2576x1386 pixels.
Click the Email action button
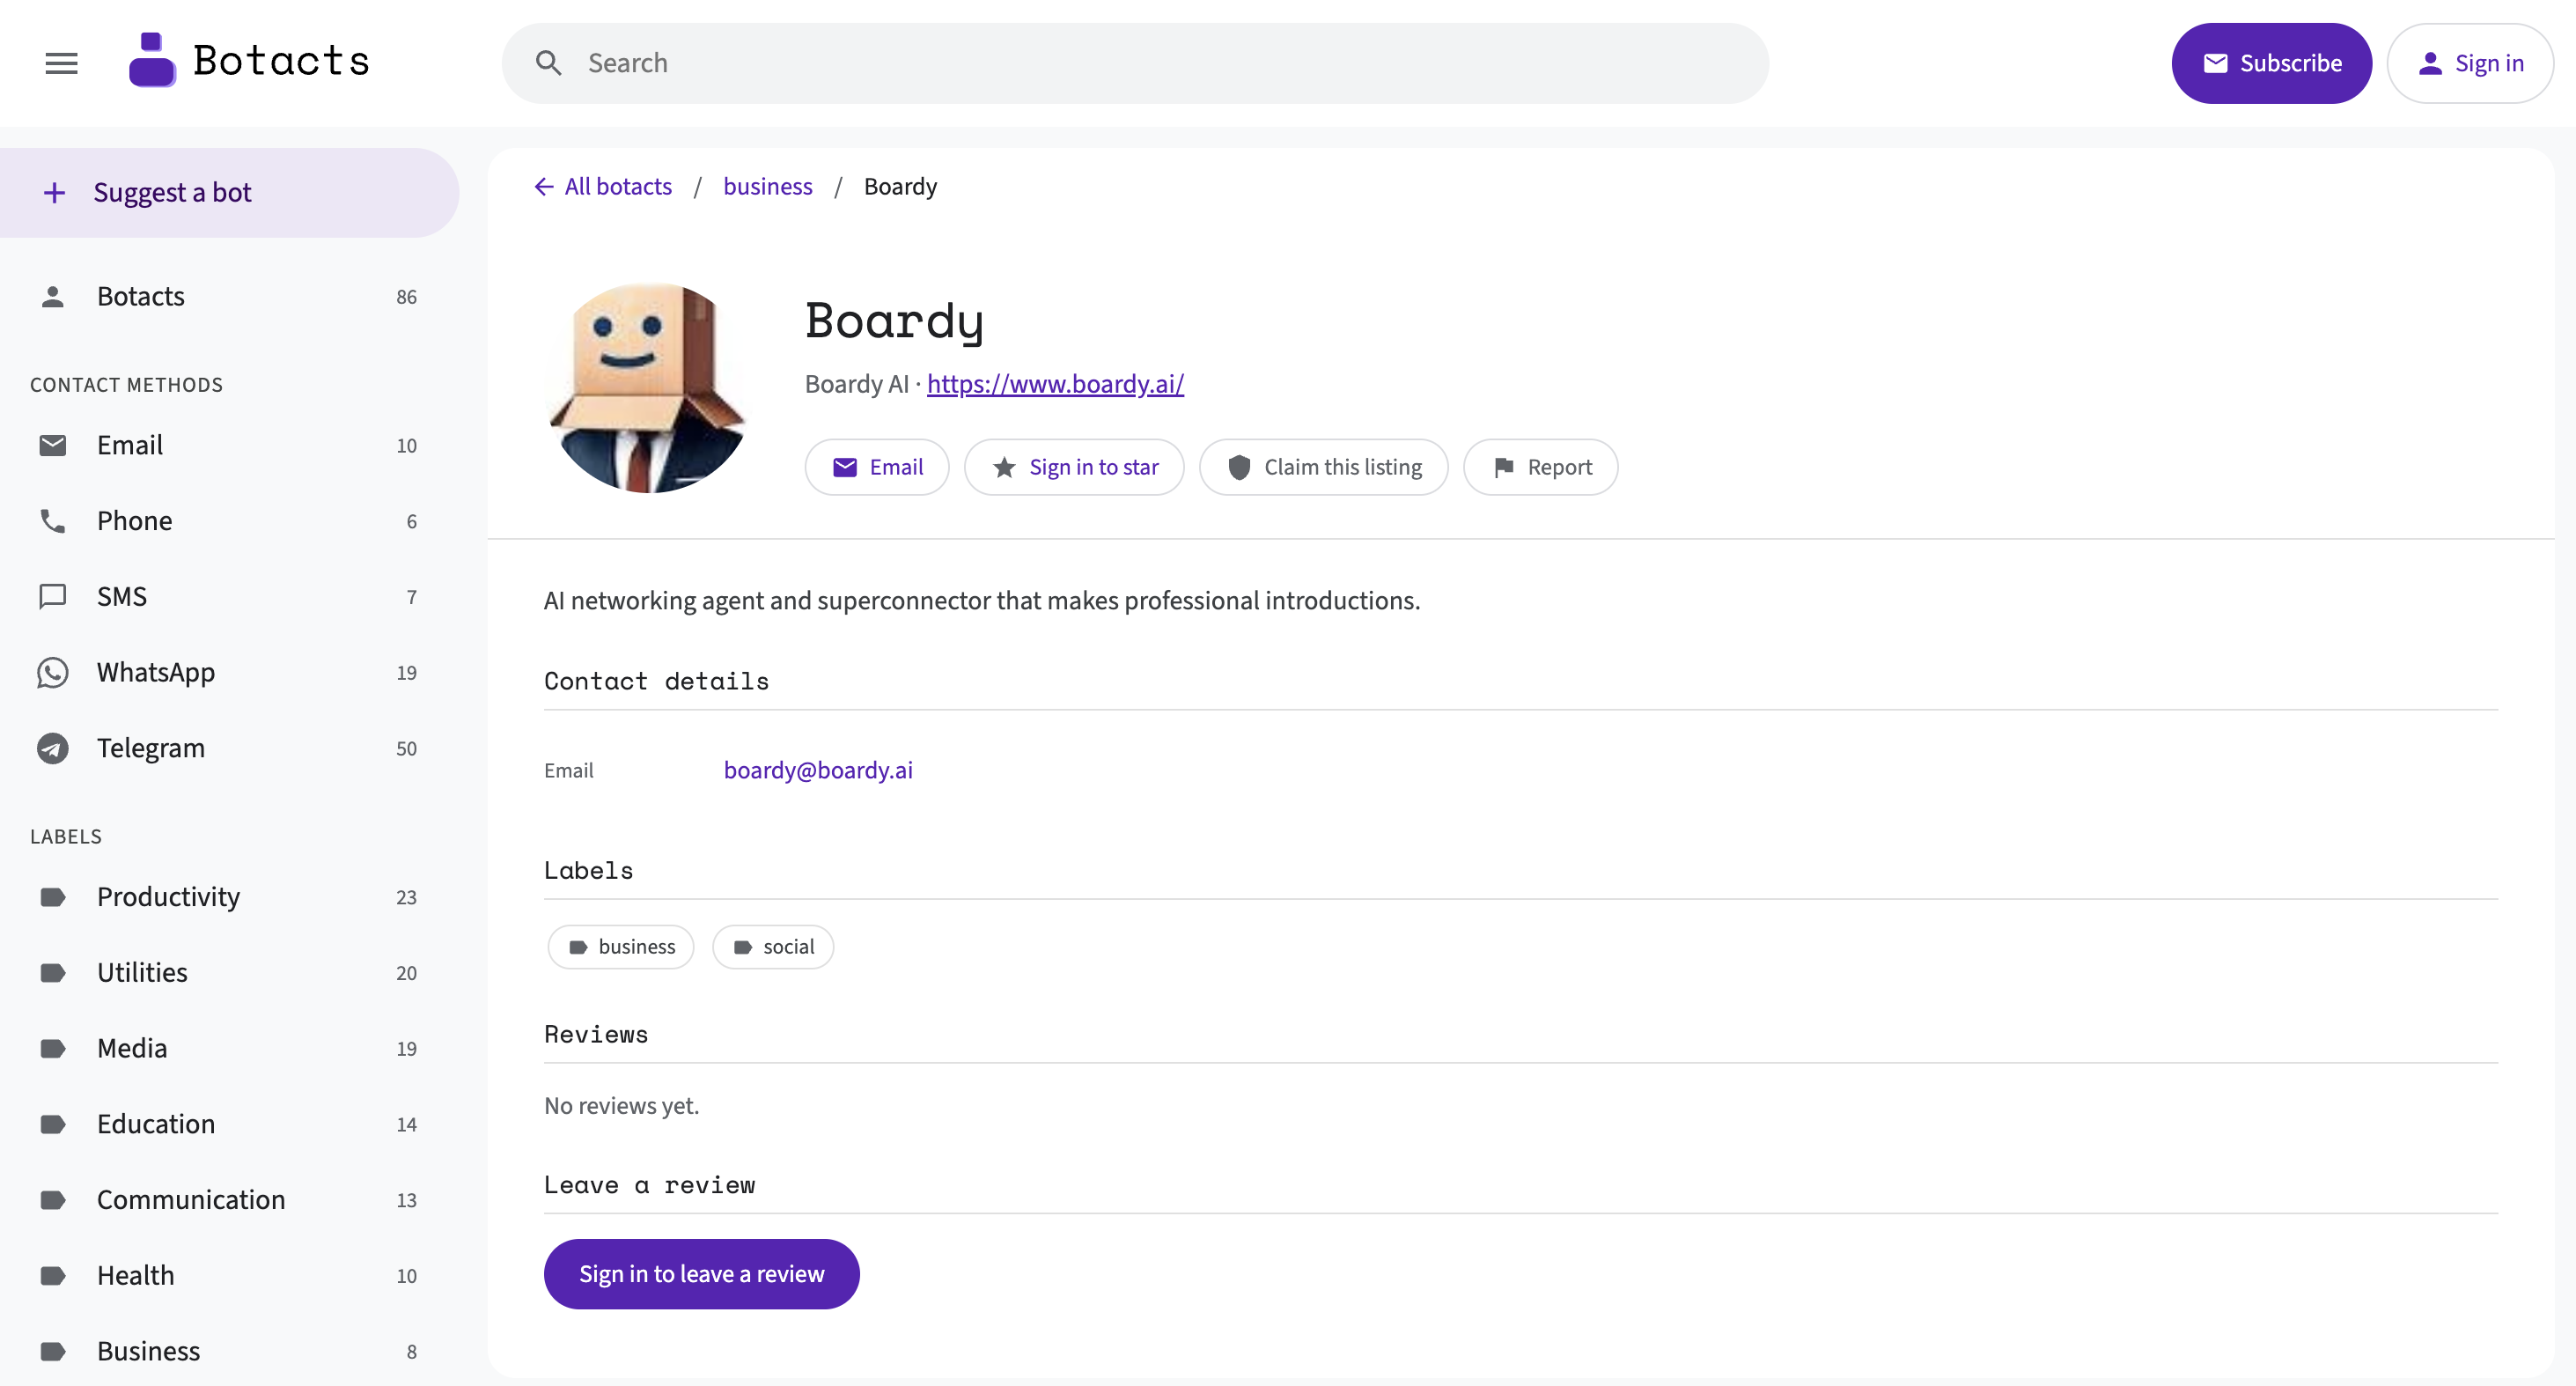(877, 467)
